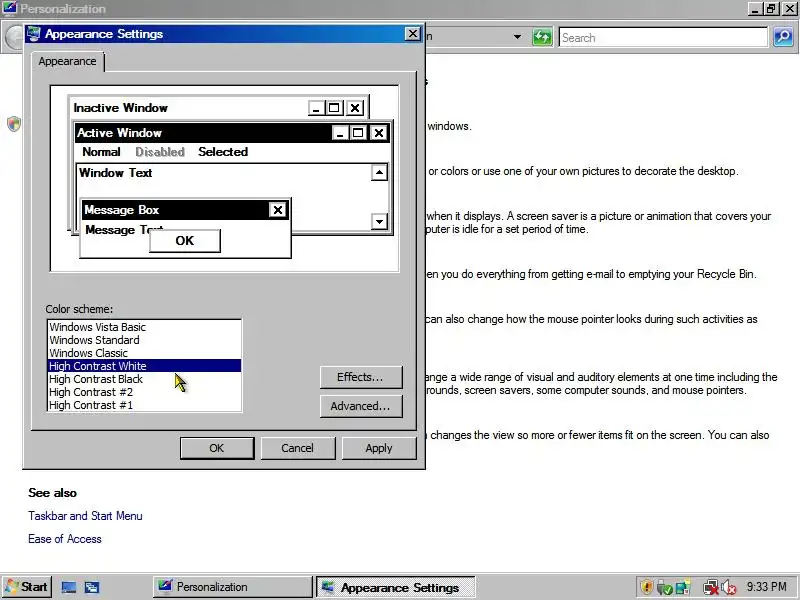
Task: Open the Effects... dialog
Action: (361, 377)
